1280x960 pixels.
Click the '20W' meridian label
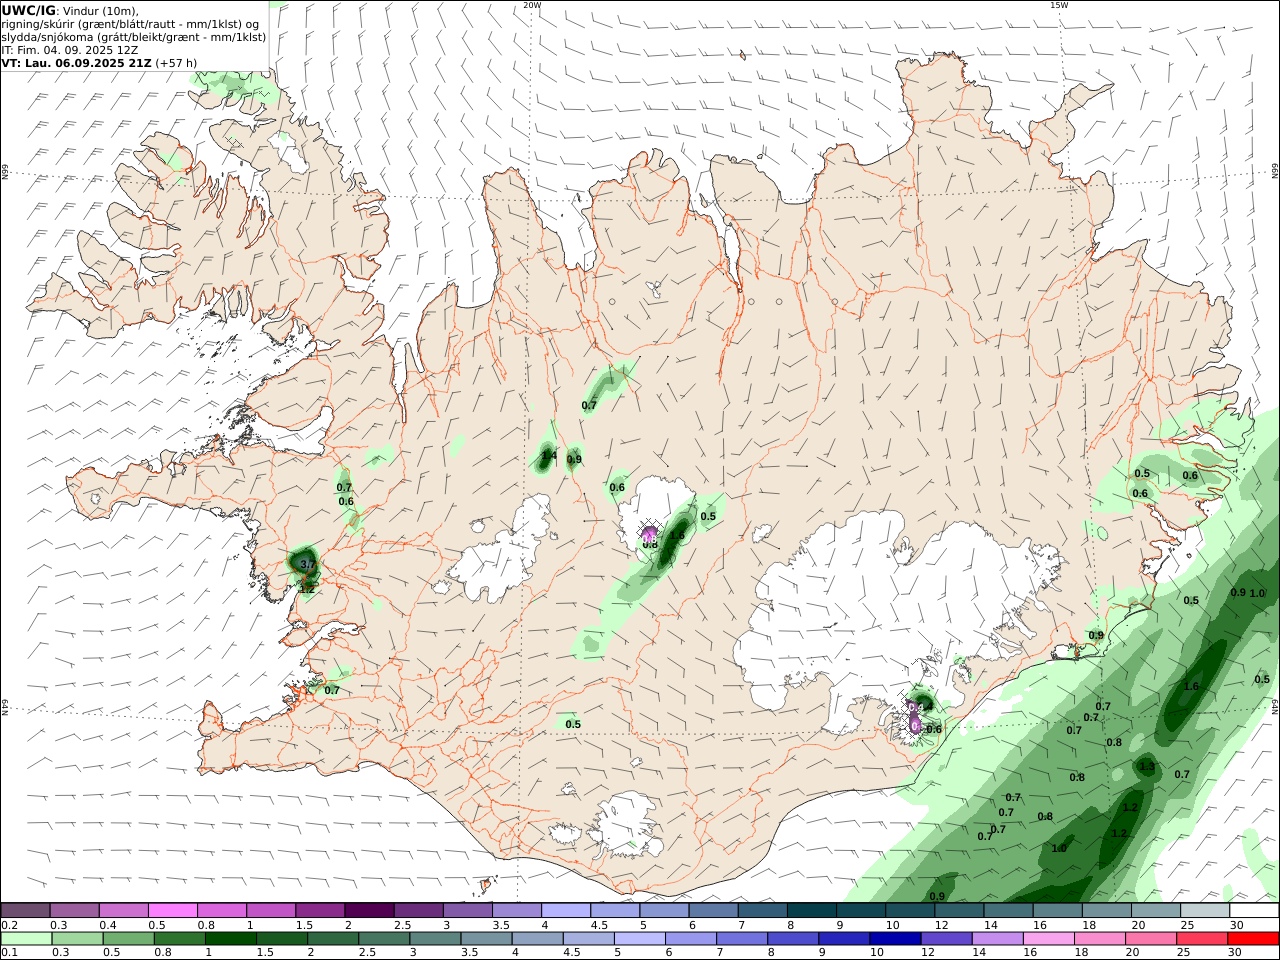[532, 5]
